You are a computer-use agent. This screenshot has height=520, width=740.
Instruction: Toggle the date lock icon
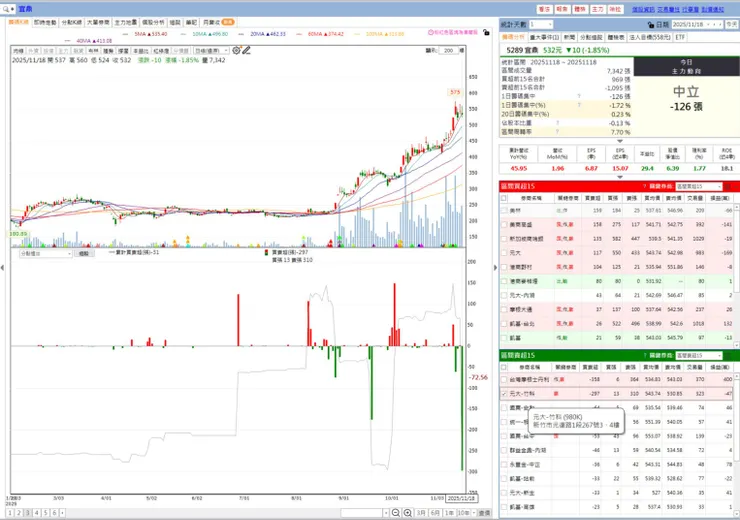pos(651,25)
